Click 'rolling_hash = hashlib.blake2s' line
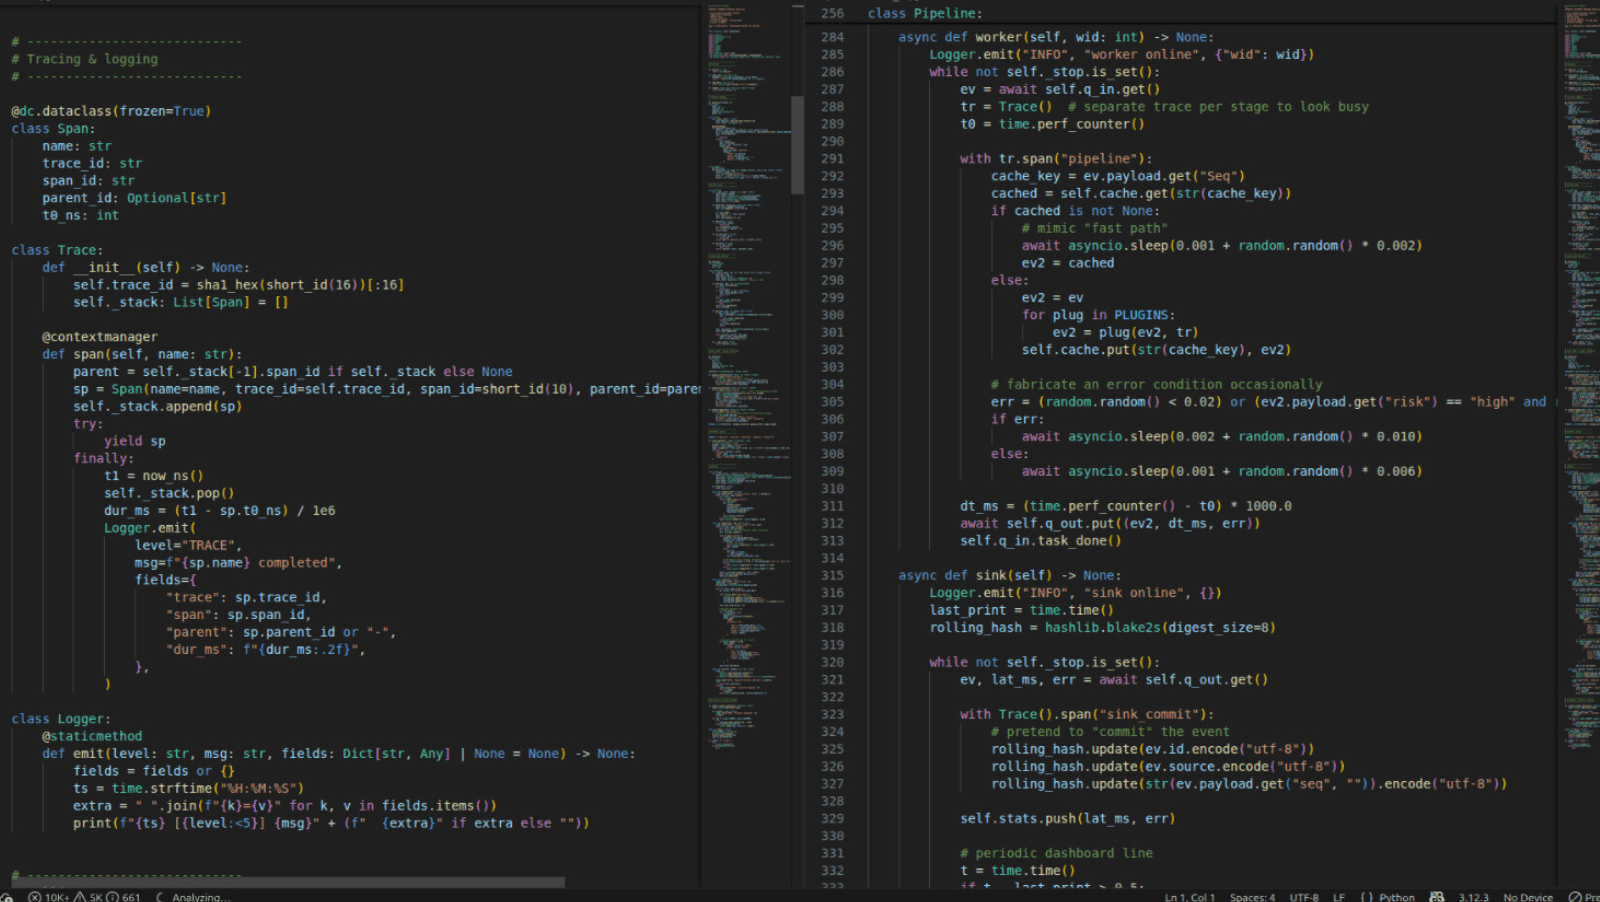The height and width of the screenshot is (902, 1600). 1102,628
